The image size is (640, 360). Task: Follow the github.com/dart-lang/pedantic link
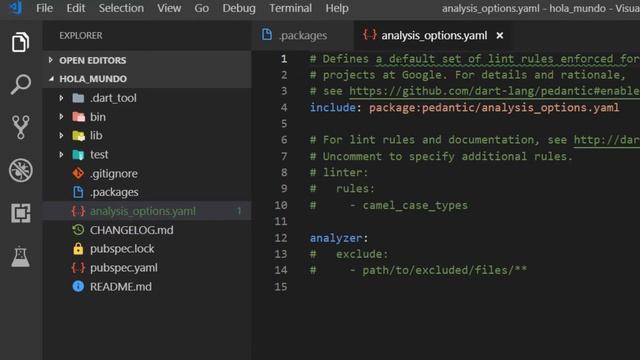click(494, 91)
